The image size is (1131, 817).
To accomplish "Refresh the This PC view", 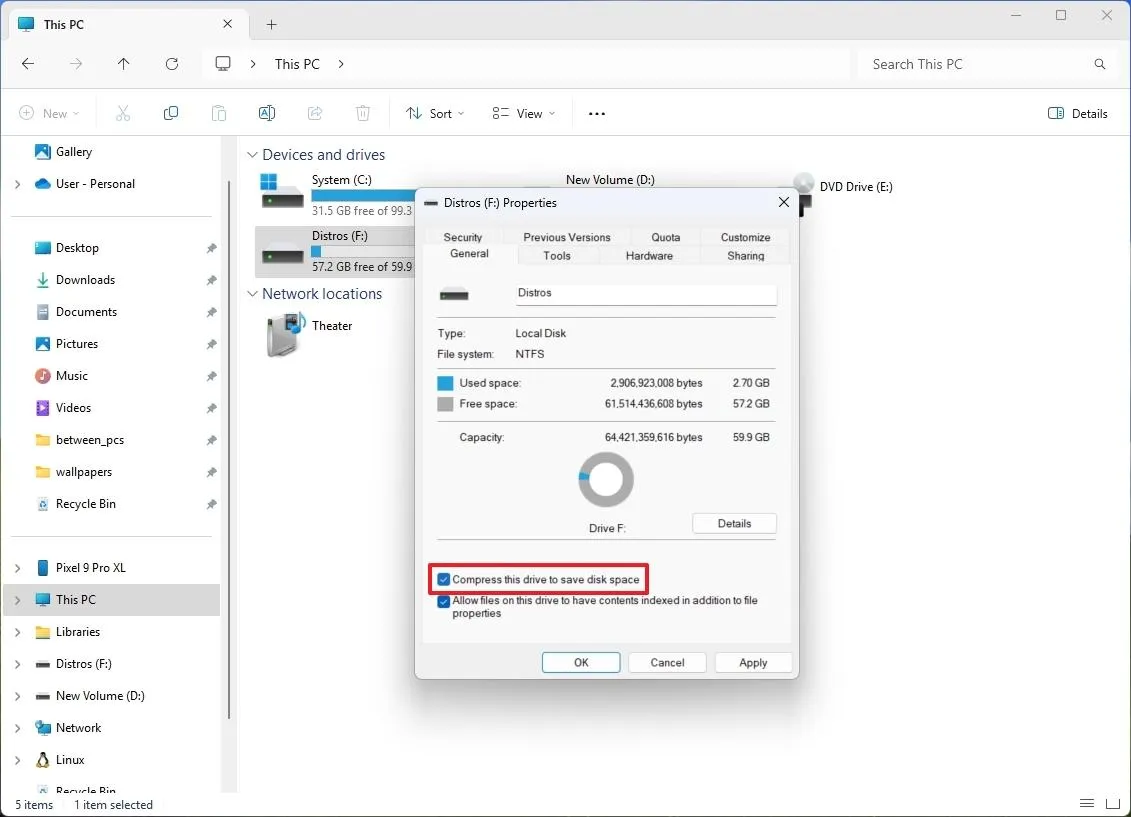I will click(x=172, y=63).
